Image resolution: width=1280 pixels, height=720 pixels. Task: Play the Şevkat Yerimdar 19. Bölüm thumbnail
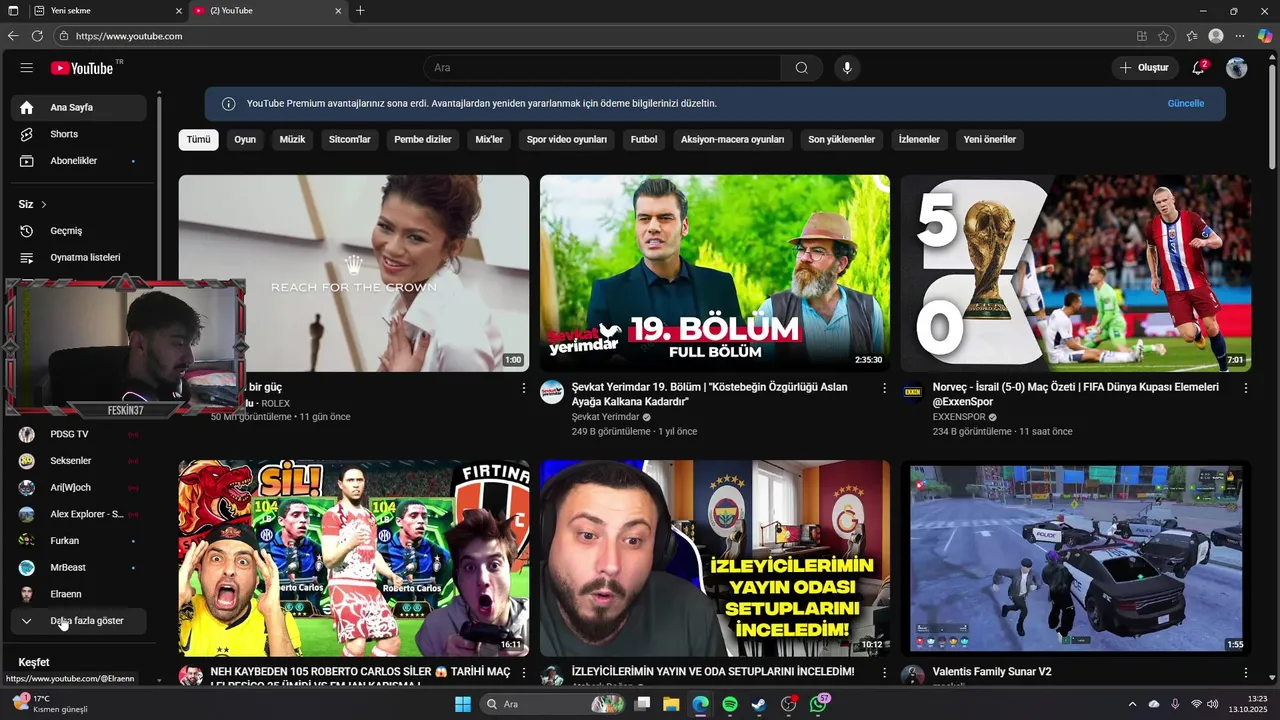(715, 273)
